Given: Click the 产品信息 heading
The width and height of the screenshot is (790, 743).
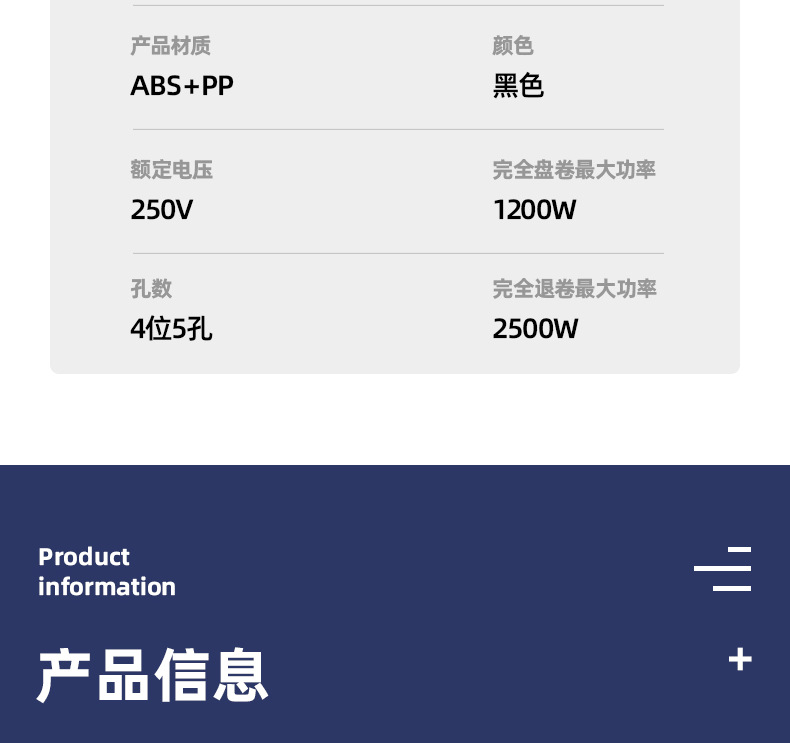Looking at the screenshot, I should click(153, 676).
